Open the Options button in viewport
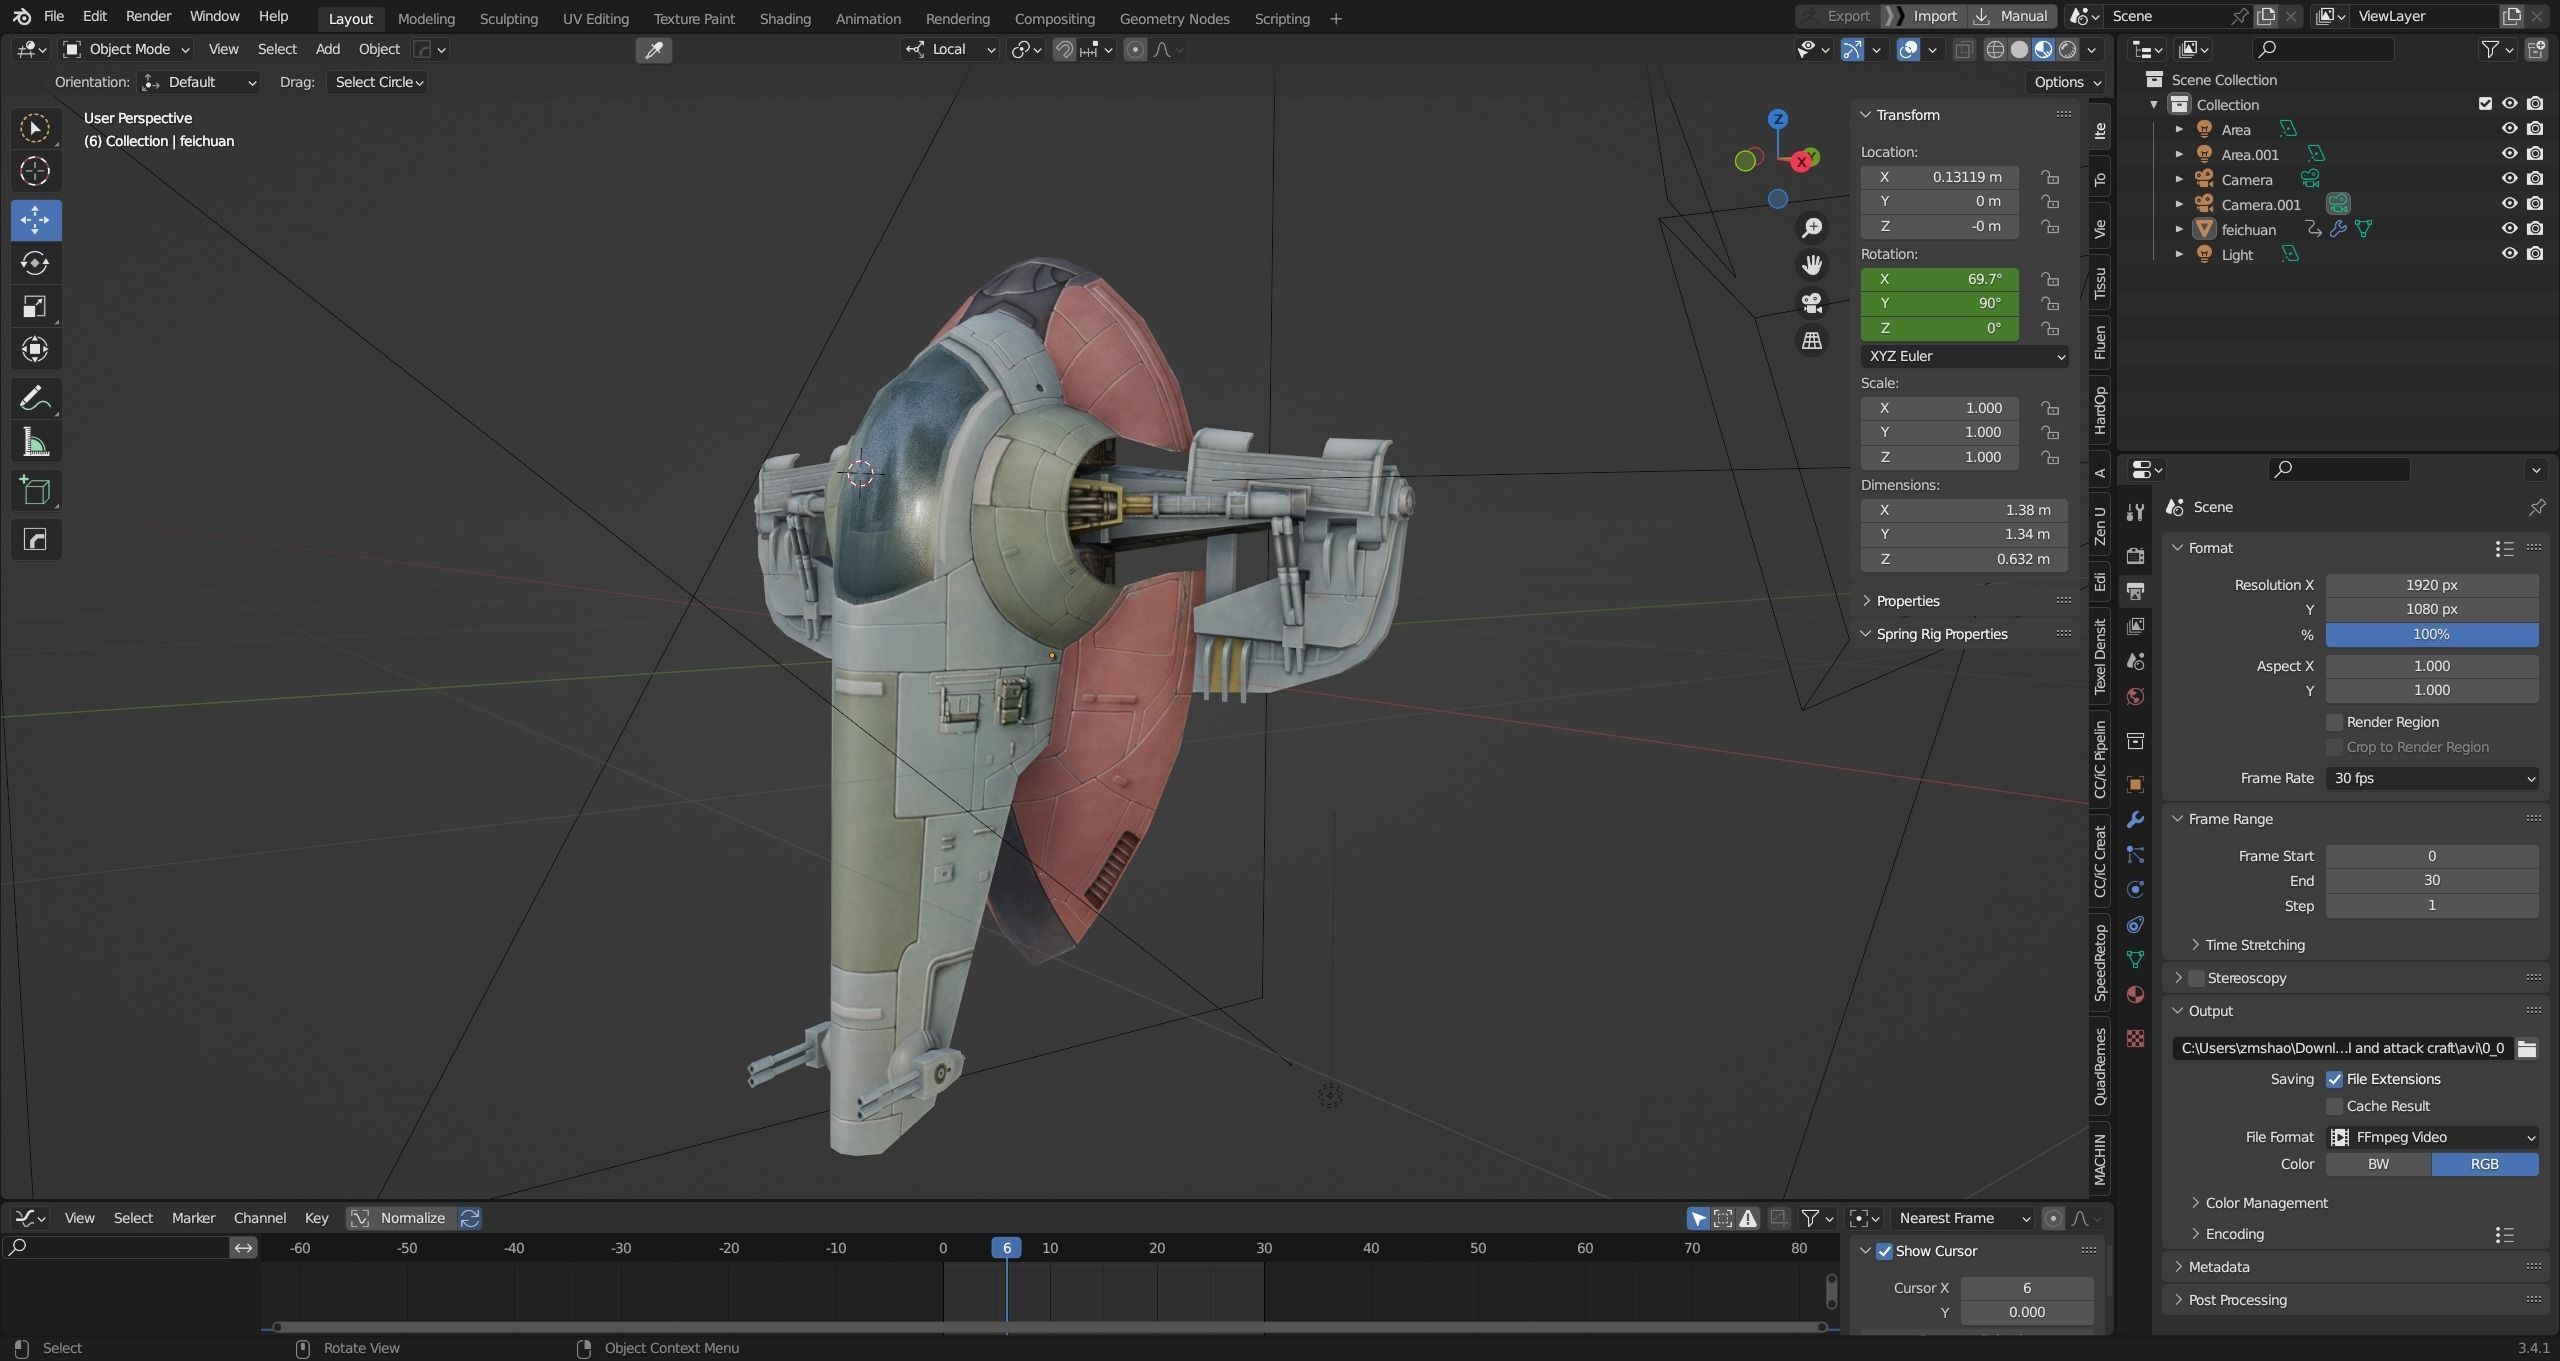The height and width of the screenshot is (1361, 2560). (2065, 82)
